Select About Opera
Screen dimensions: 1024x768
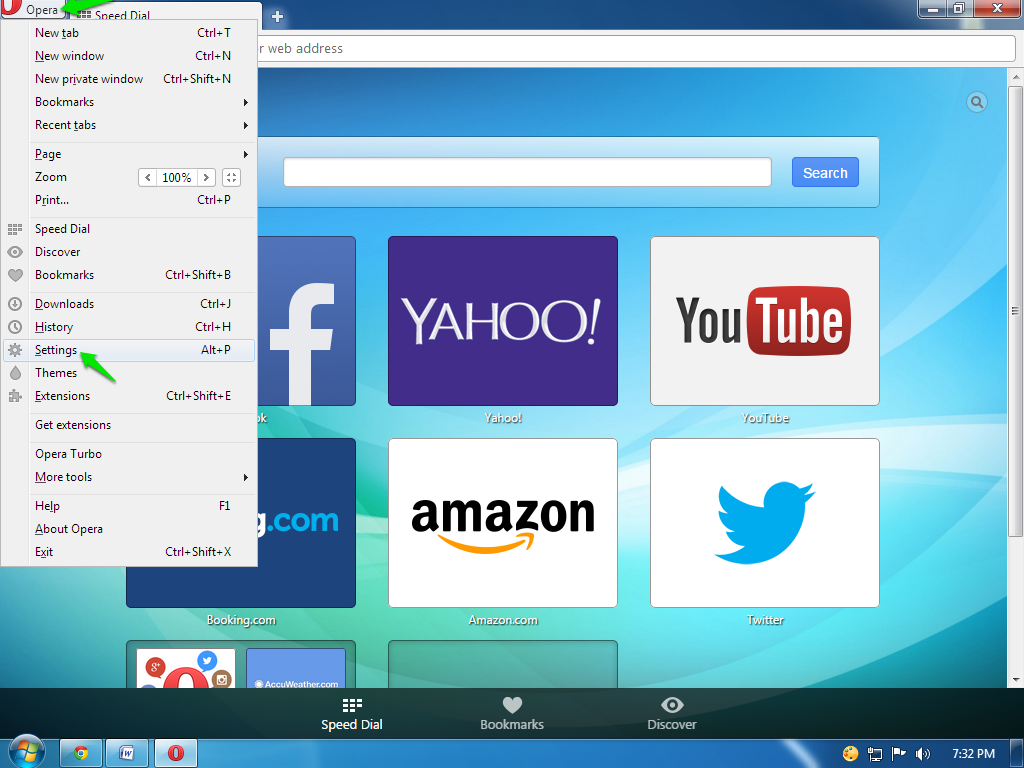tap(129, 529)
